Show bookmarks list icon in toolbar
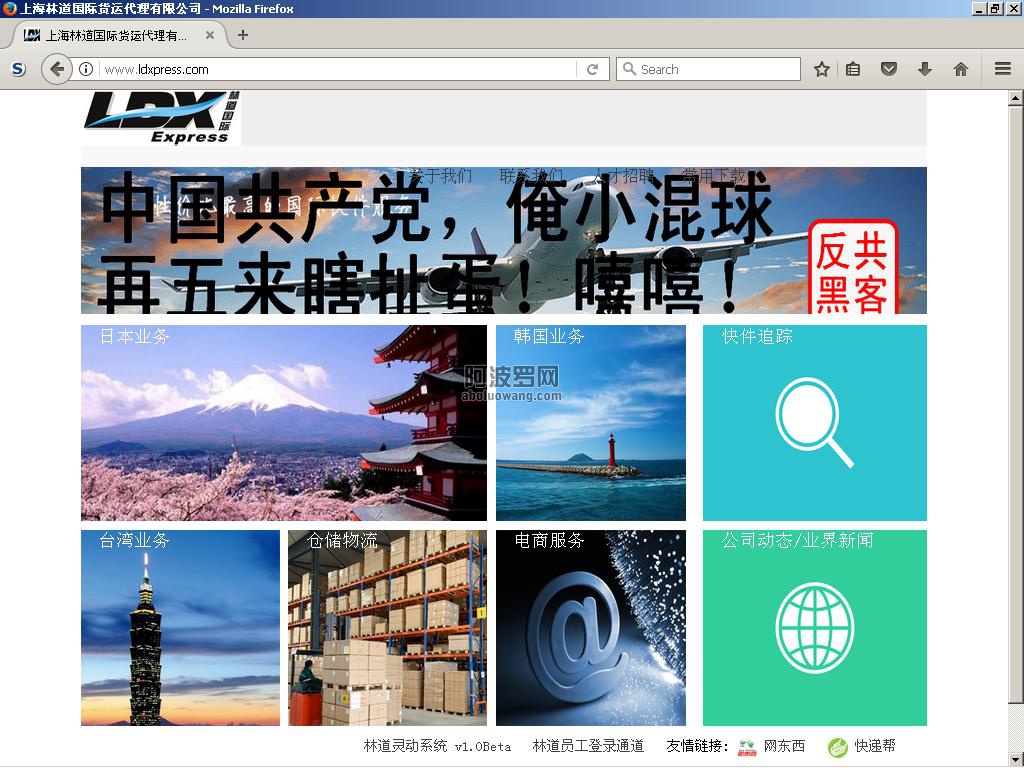The width and height of the screenshot is (1024, 768). click(x=853, y=69)
